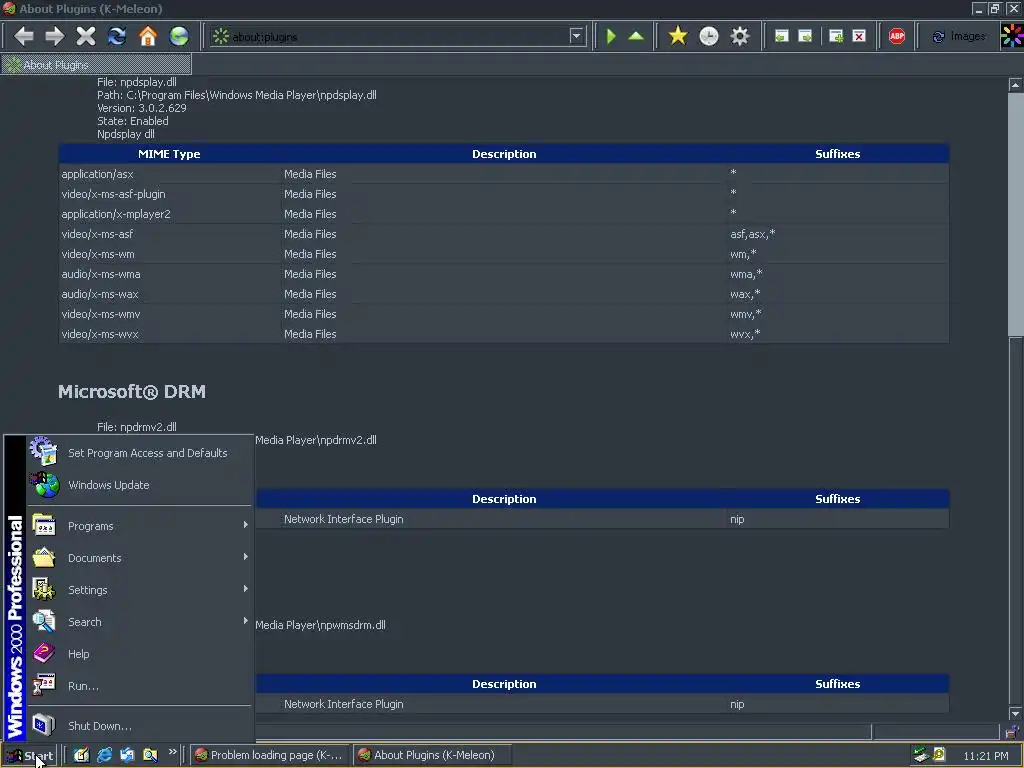Expand the Programs submenu

click(x=139, y=526)
